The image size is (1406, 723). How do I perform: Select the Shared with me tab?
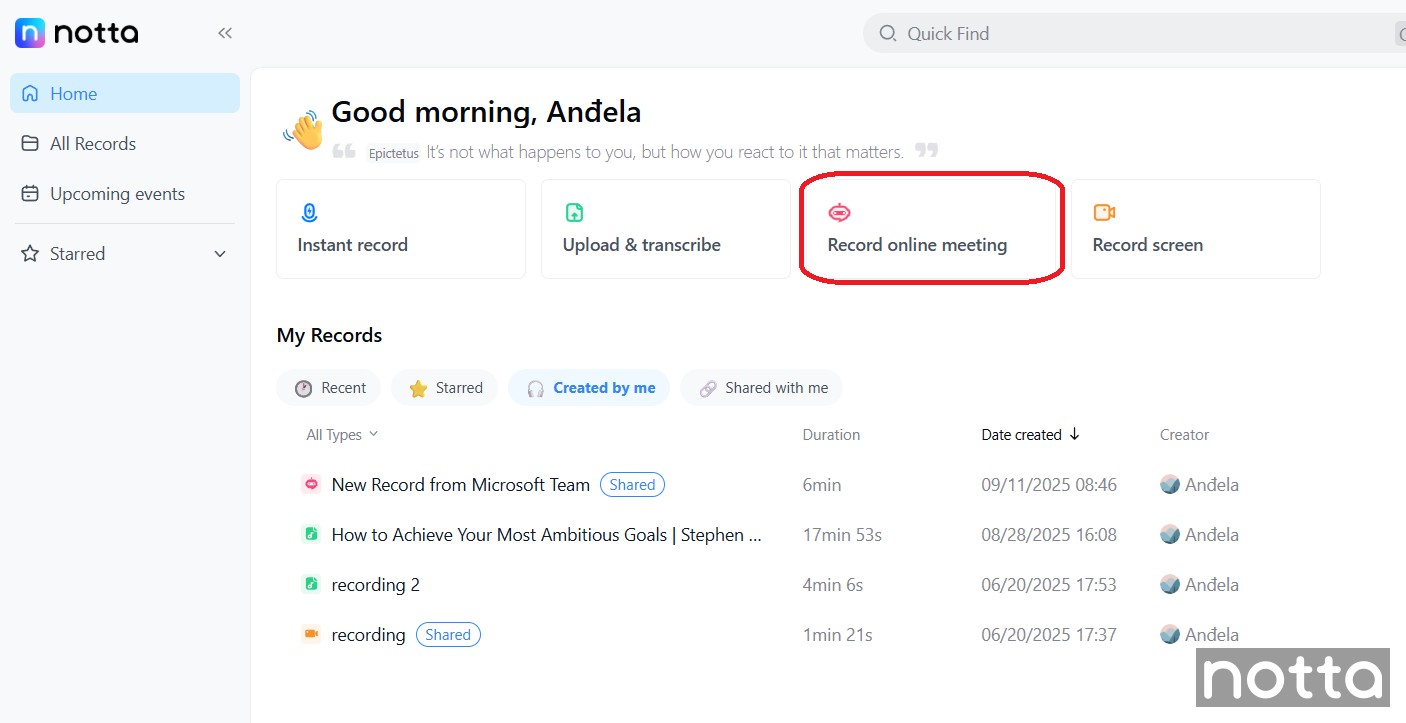762,388
